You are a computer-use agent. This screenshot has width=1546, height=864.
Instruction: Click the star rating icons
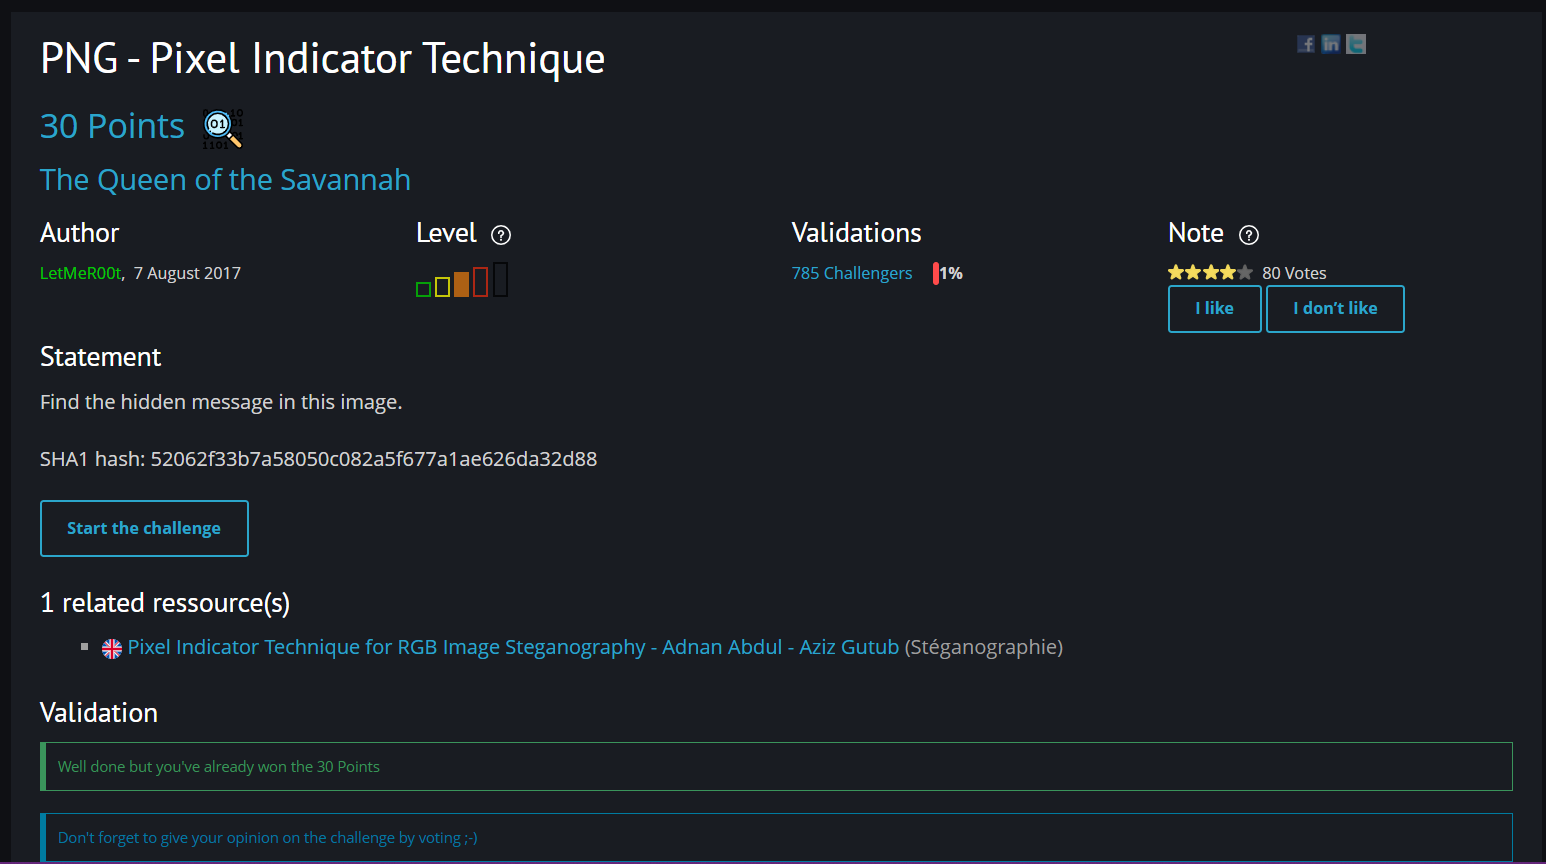click(1210, 273)
